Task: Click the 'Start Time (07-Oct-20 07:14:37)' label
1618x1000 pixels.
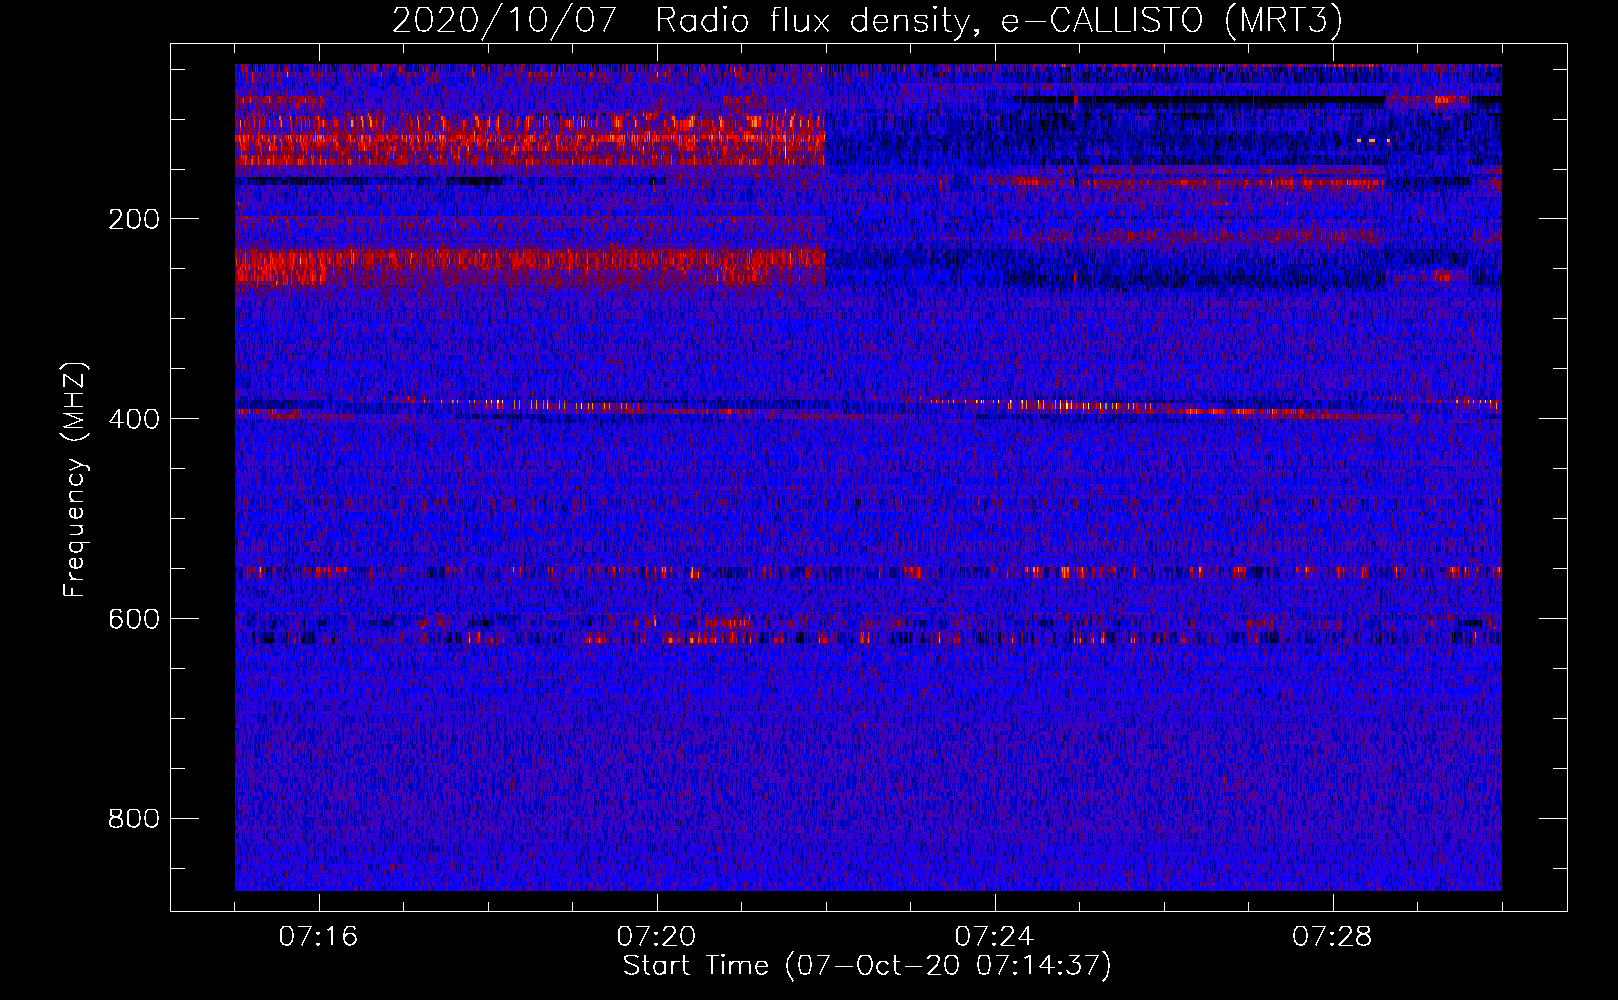Action: point(867,966)
